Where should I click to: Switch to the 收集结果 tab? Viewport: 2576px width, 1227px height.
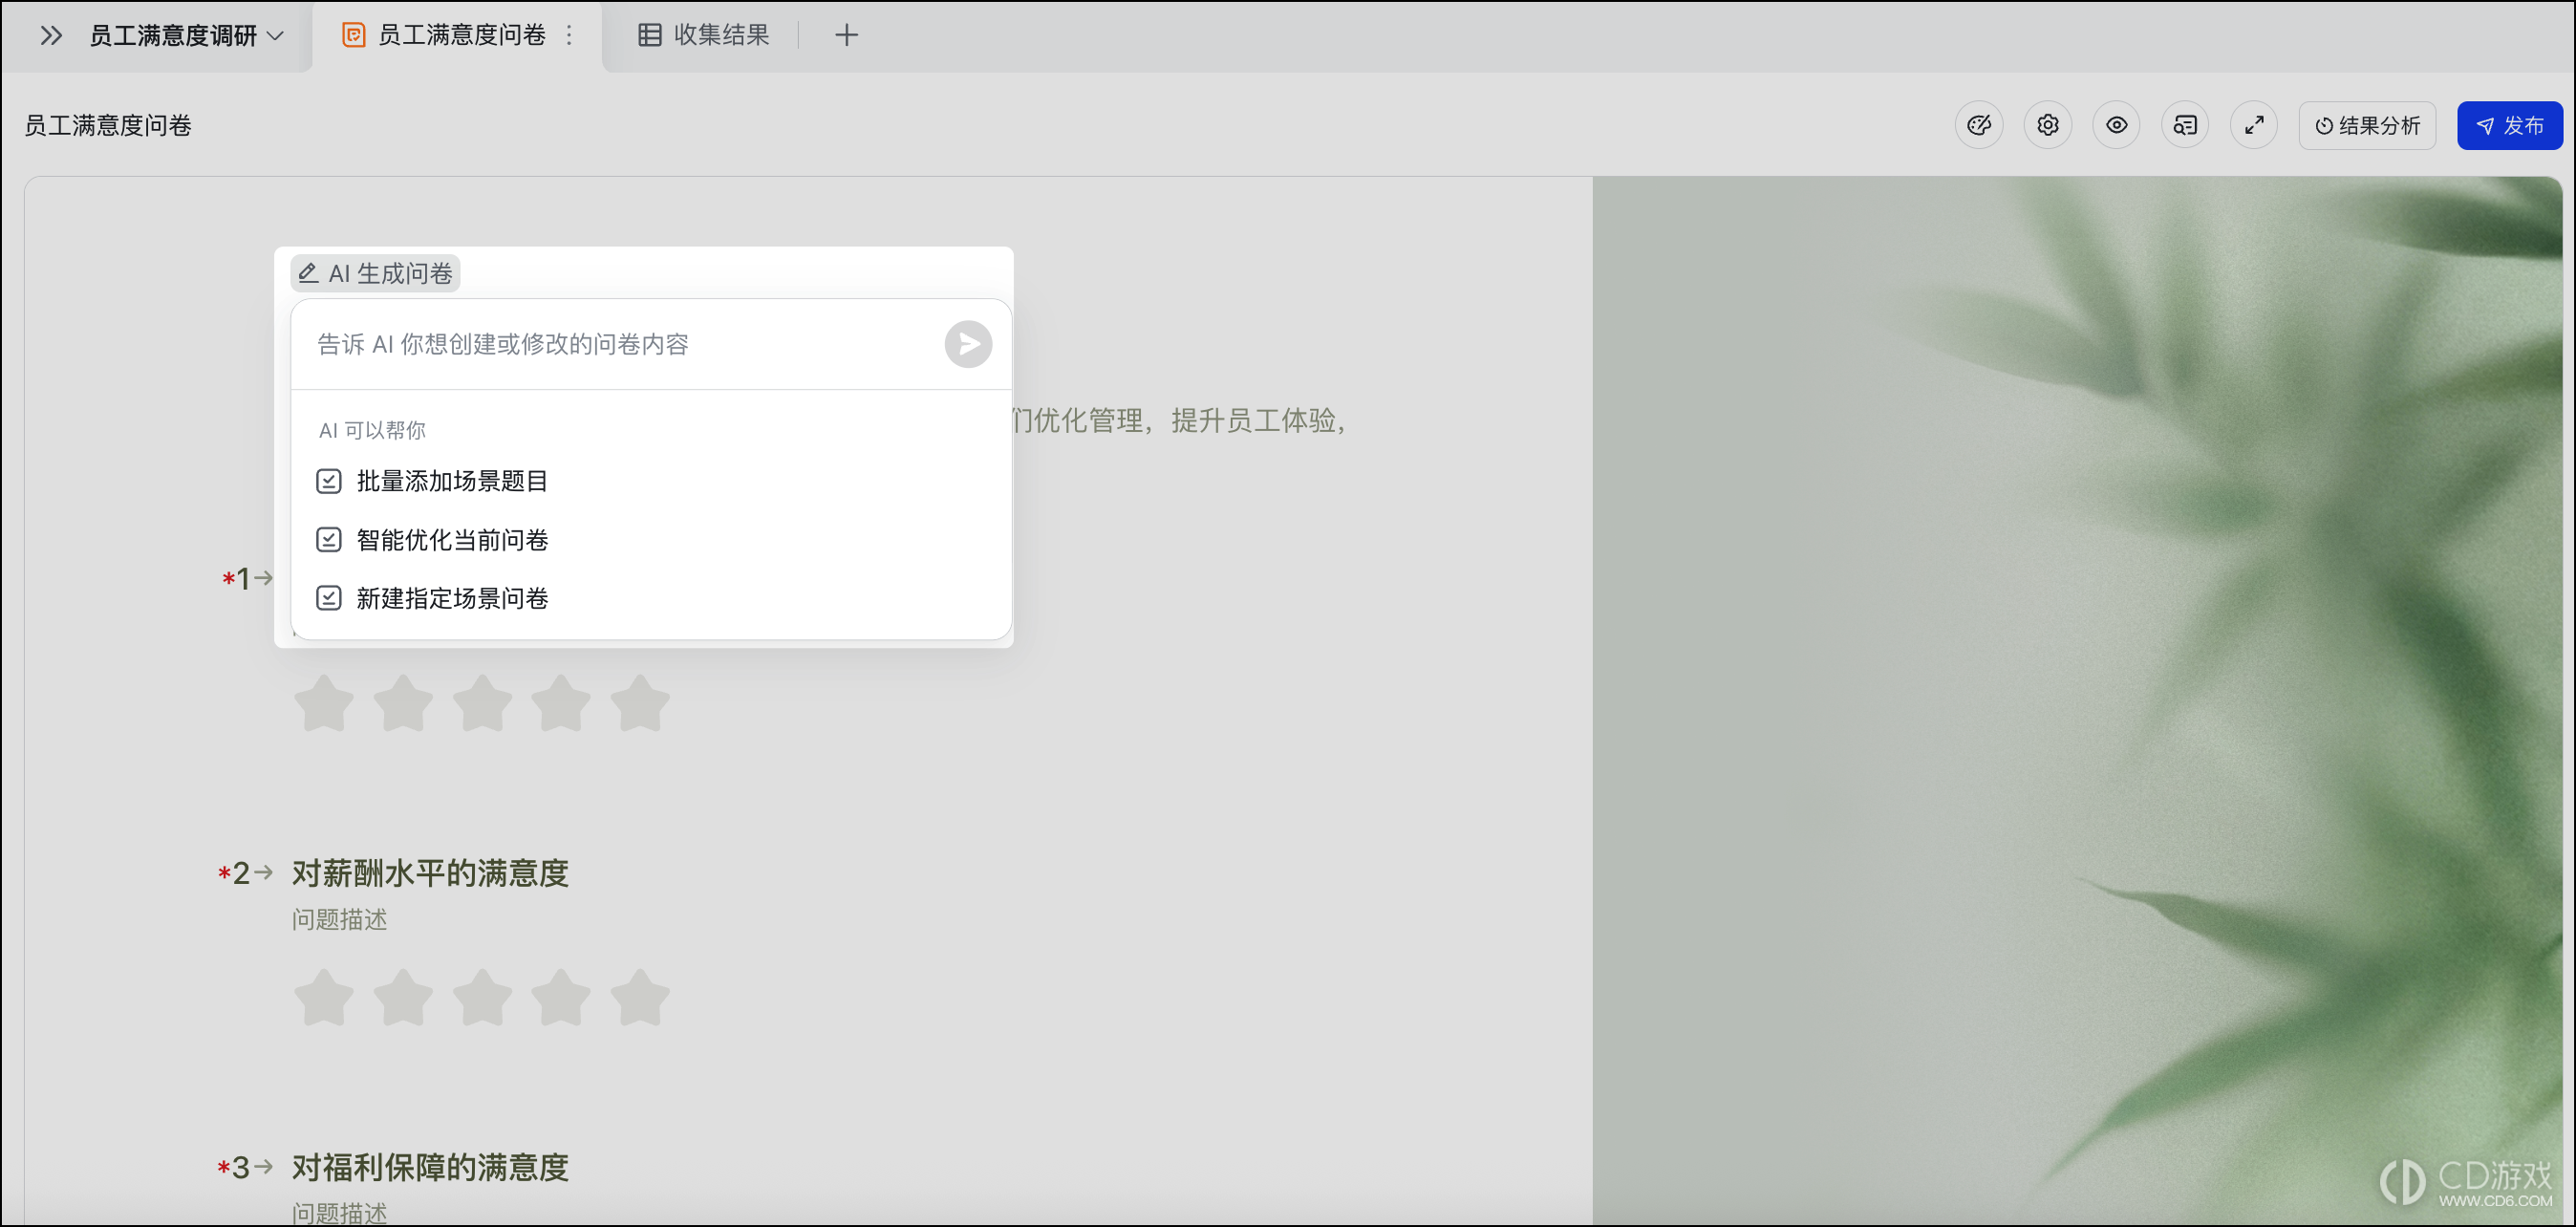704,36
